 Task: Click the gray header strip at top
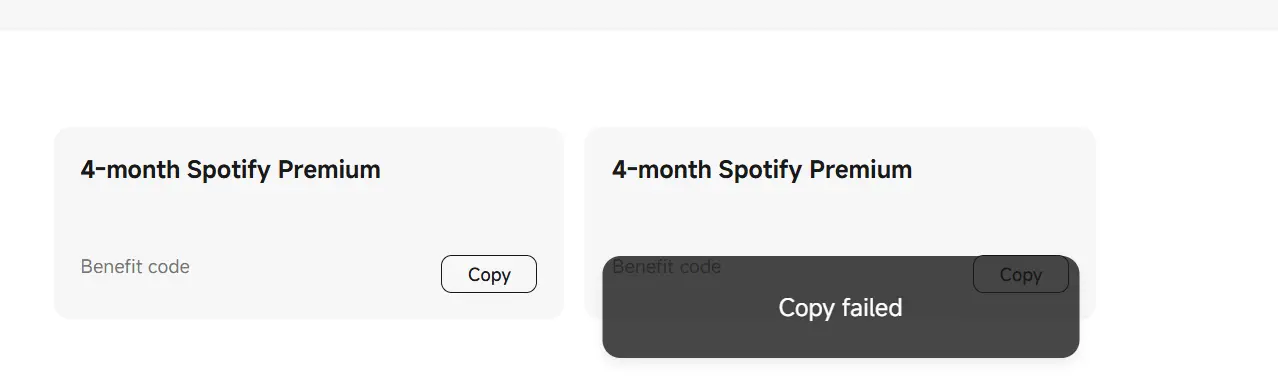tap(639, 14)
